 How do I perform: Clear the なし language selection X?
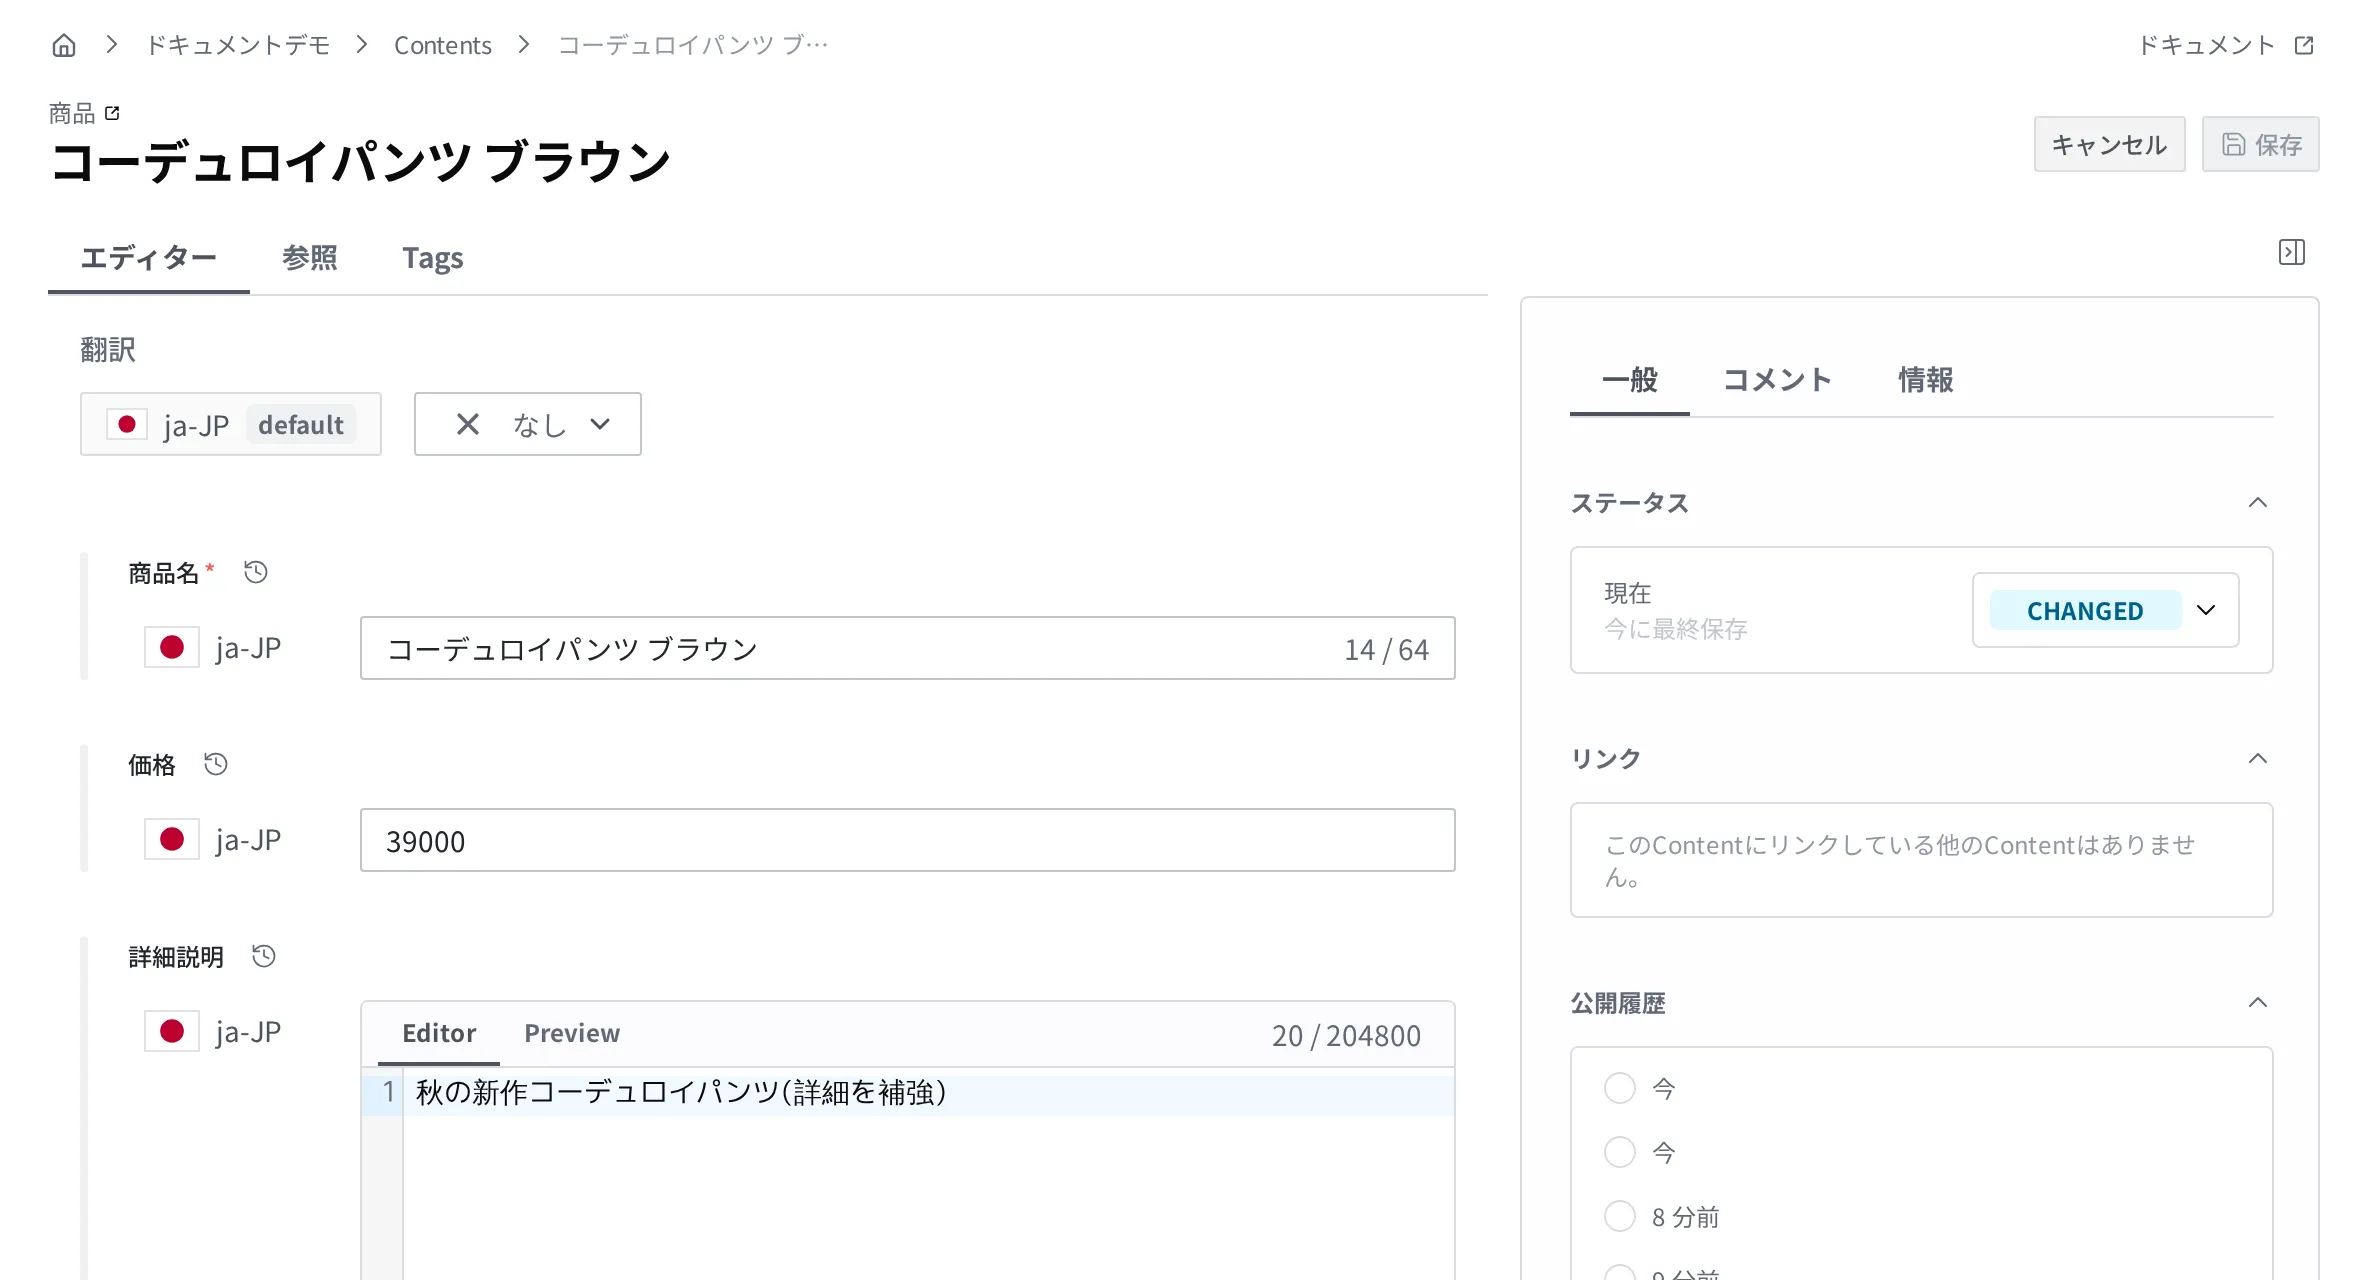(x=468, y=424)
